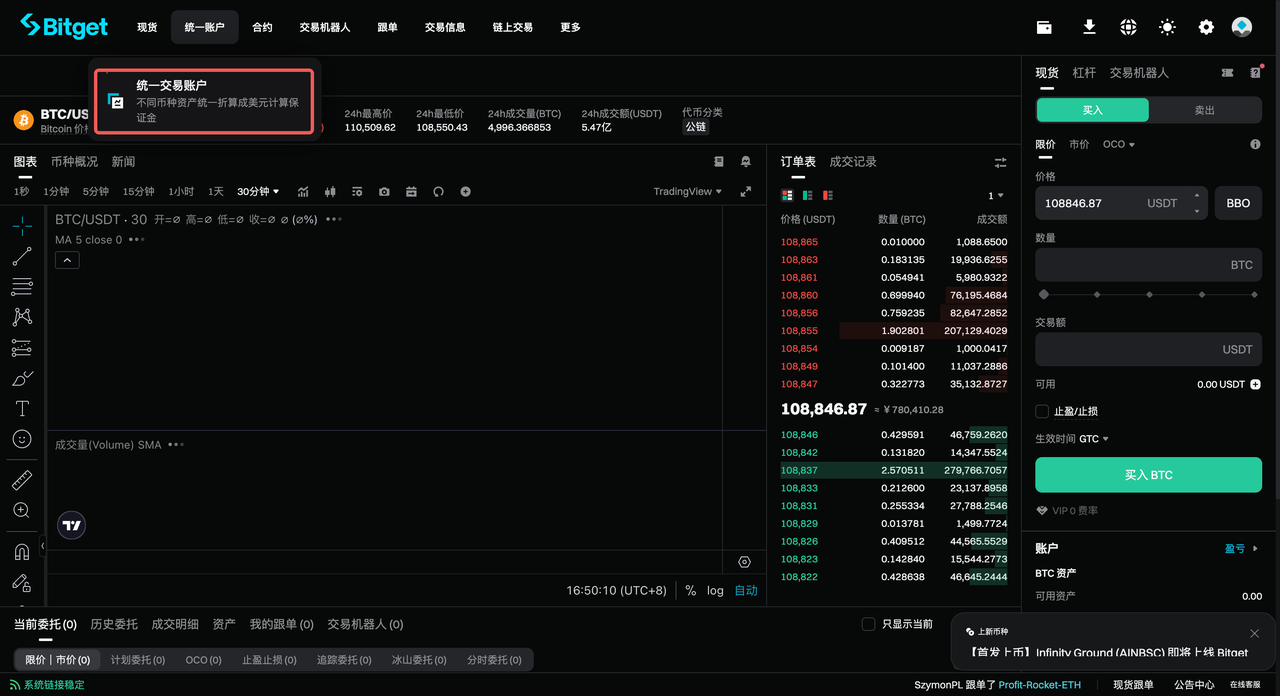Select the chart crosshair cursor tool

pyautogui.click(x=21, y=226)
